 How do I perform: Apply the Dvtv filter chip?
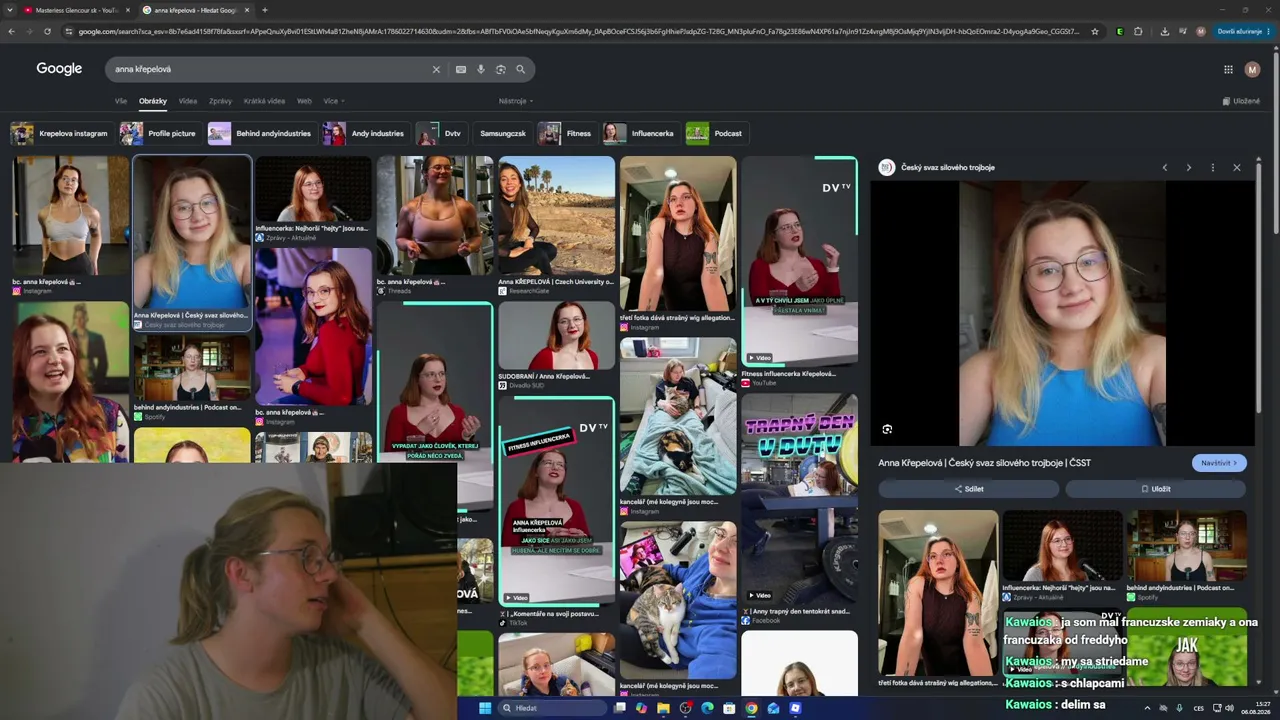click(440, 133)
